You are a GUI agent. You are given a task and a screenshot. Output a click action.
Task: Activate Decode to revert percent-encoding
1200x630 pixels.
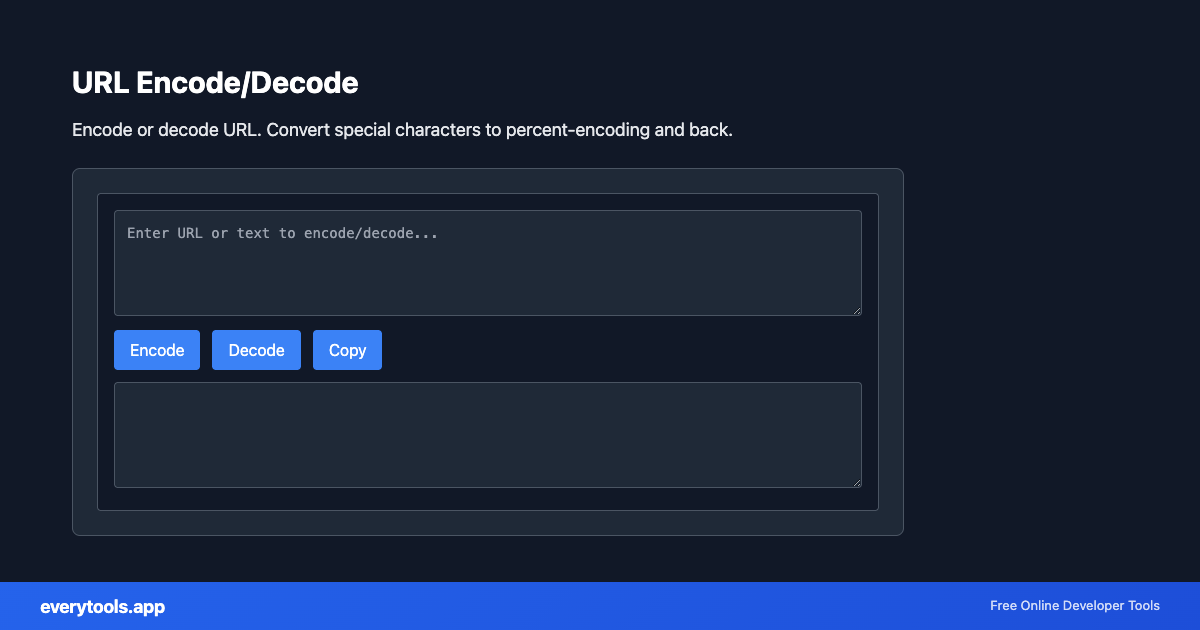[256, 349]
